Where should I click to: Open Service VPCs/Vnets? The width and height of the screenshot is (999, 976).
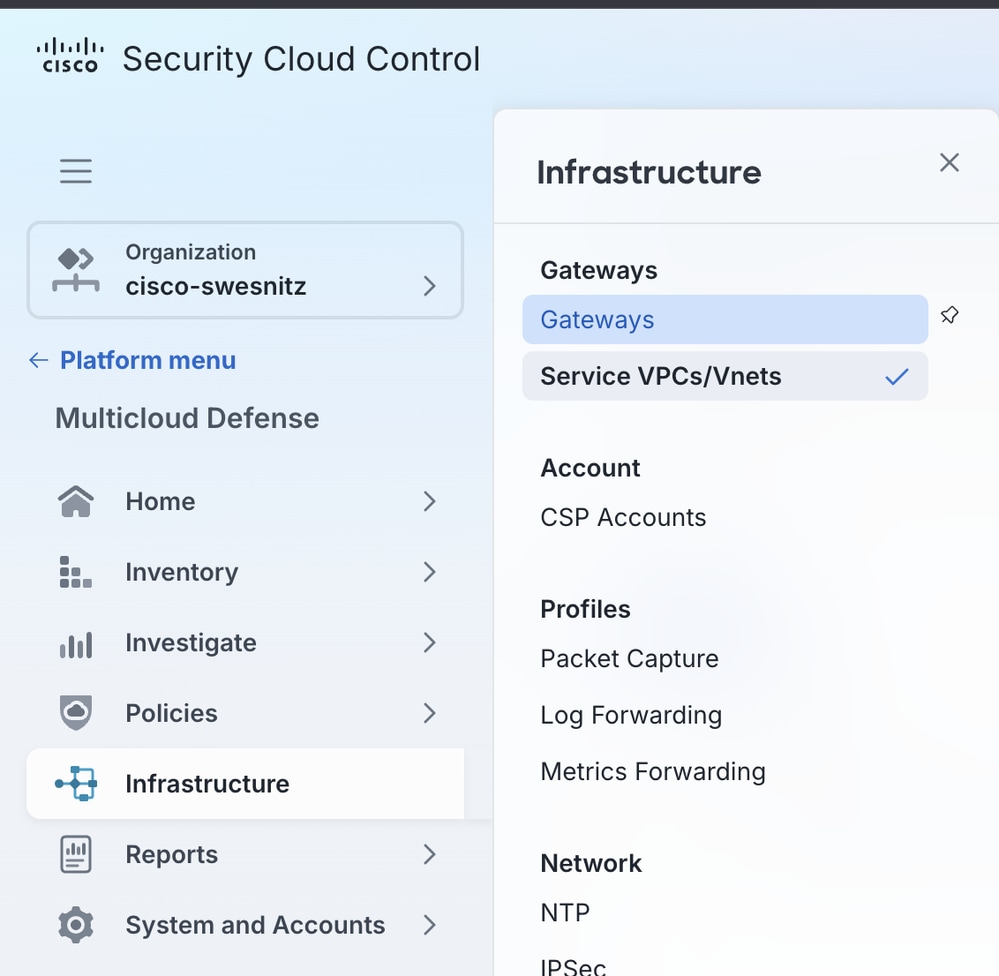tap(725, 376)
